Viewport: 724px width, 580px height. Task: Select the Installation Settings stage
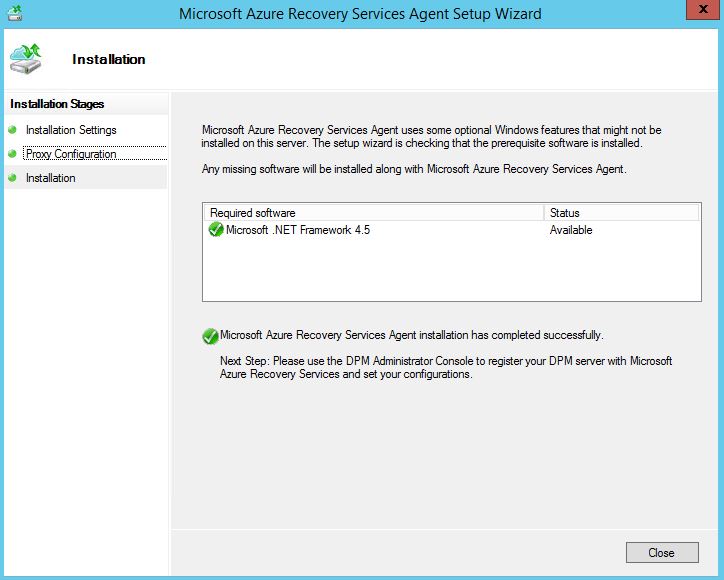tap(71, 130)
